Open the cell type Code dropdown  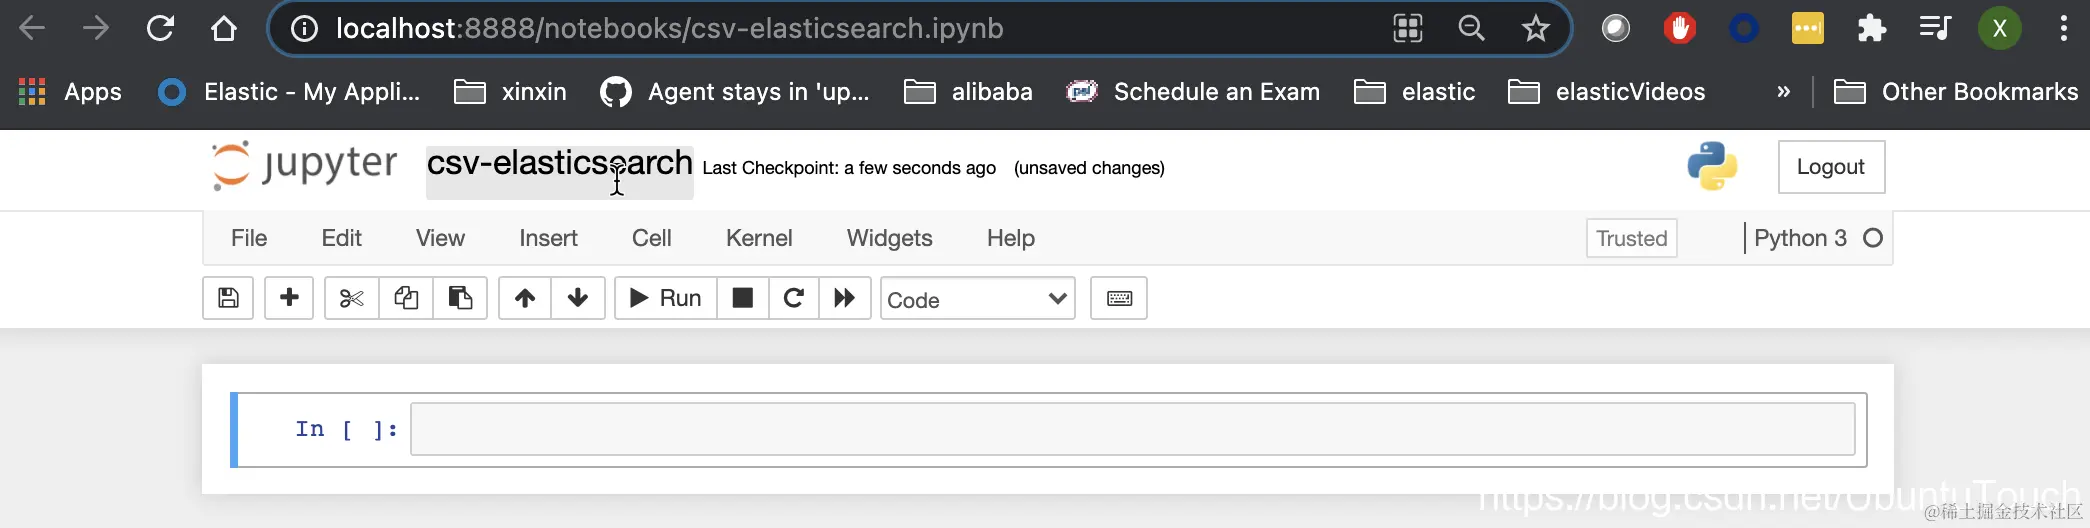click(977, 299)
